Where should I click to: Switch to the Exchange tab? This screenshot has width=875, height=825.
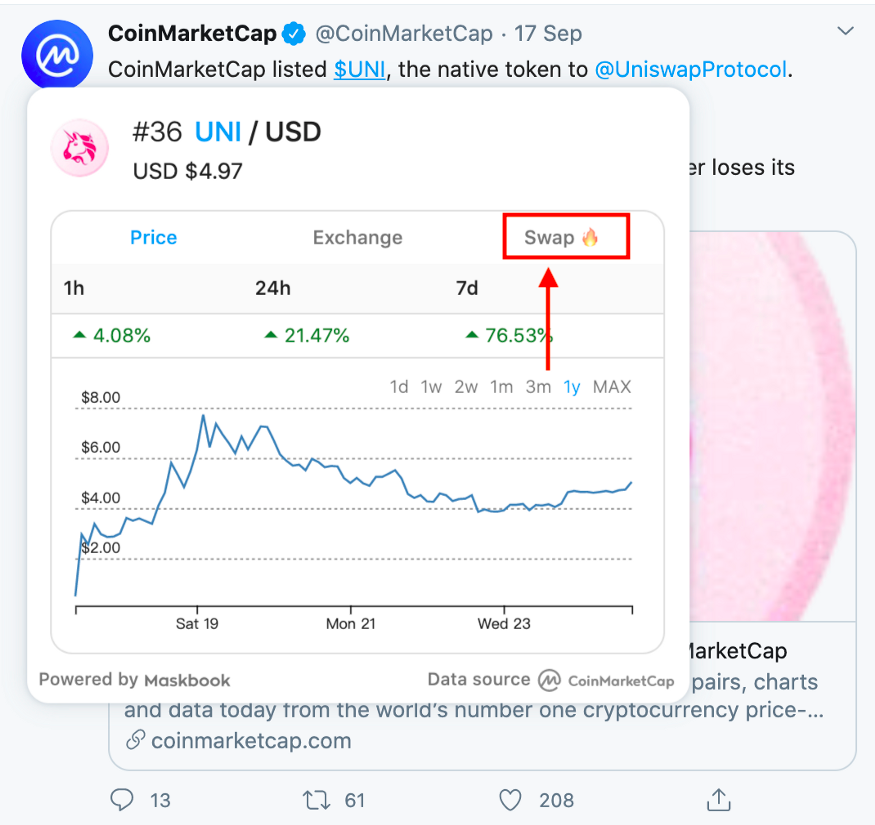pos(357,238)
